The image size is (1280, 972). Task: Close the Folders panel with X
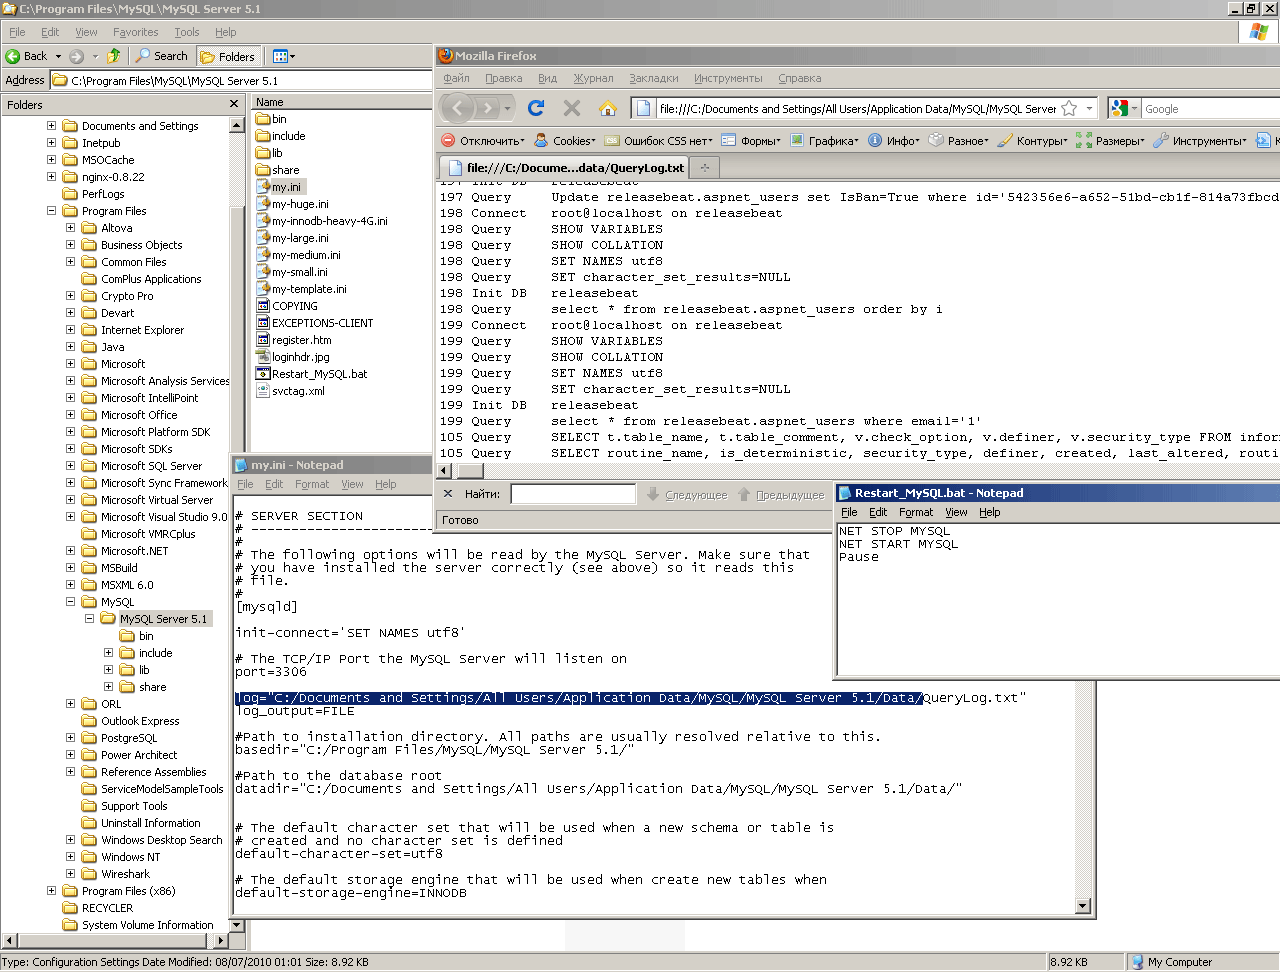pyautogui.click(x=234, y=104)
